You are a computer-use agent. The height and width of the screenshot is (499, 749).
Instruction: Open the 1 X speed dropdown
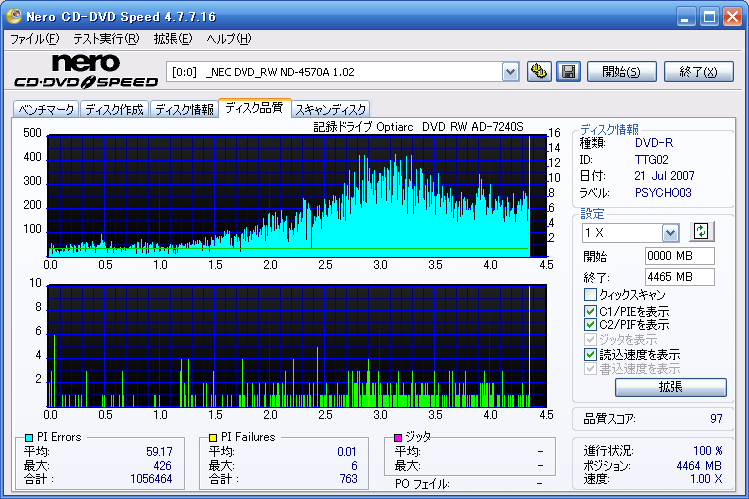670,233
